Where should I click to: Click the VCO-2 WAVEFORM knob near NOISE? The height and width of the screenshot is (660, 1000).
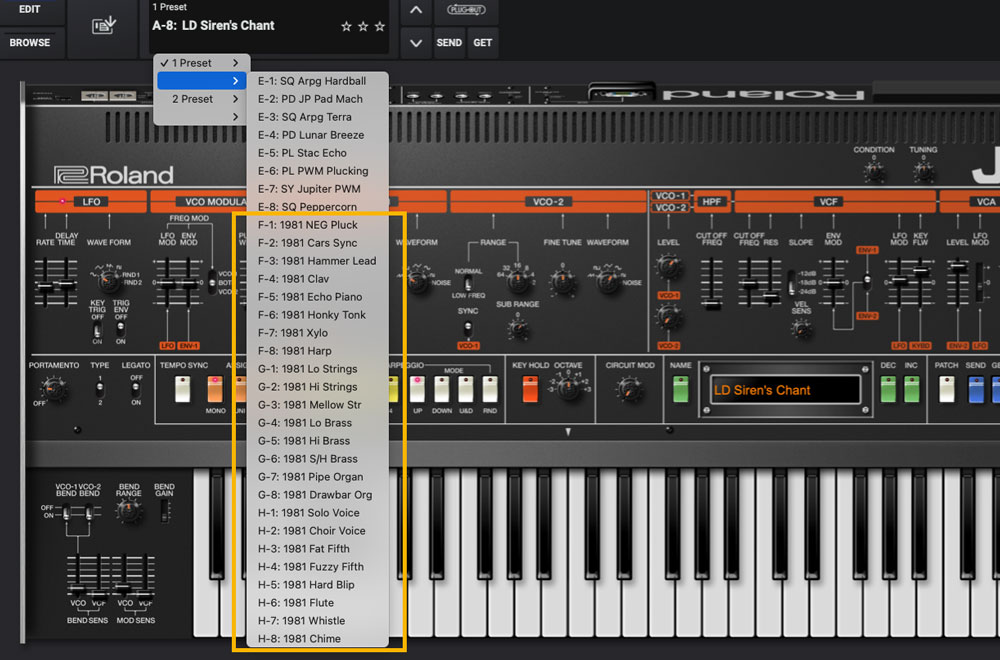[x=607, y=281]
